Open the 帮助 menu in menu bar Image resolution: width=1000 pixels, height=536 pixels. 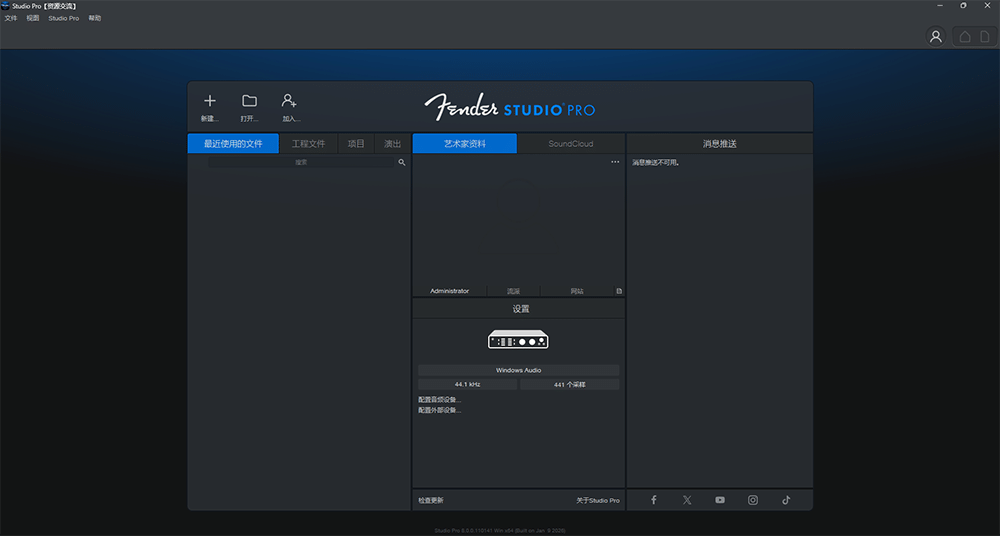(94, 18)
